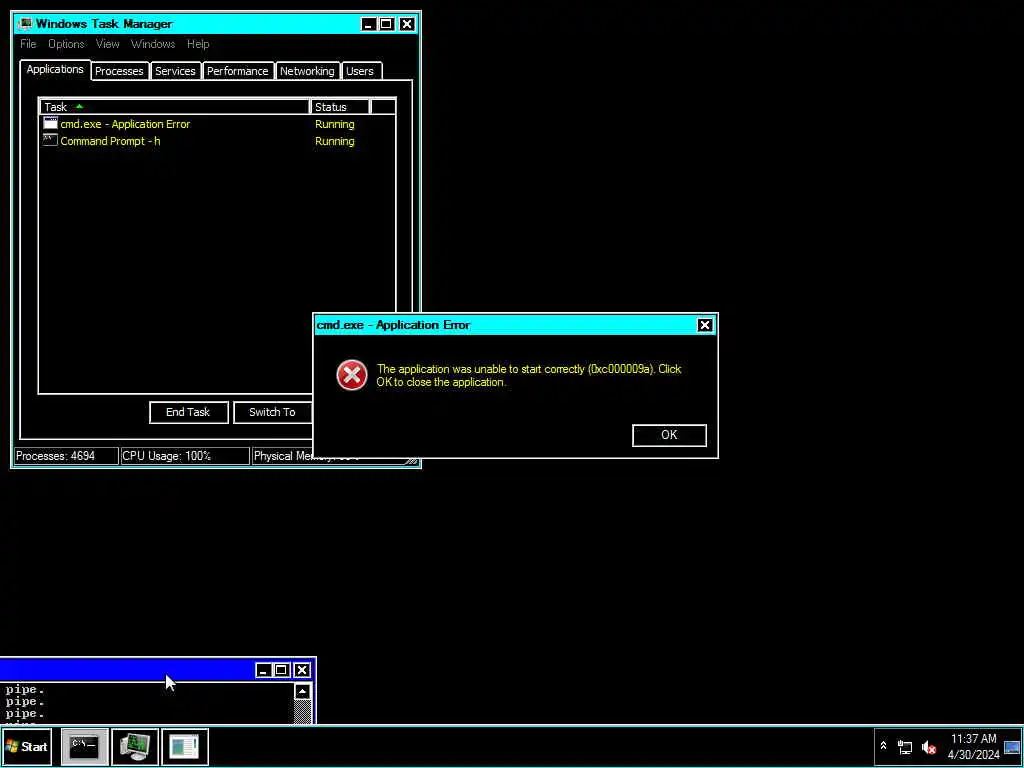The width and height of the screenshot is (1024, 768).
Task: Open the Options menu in Task Manager
Action: point(66,44)
